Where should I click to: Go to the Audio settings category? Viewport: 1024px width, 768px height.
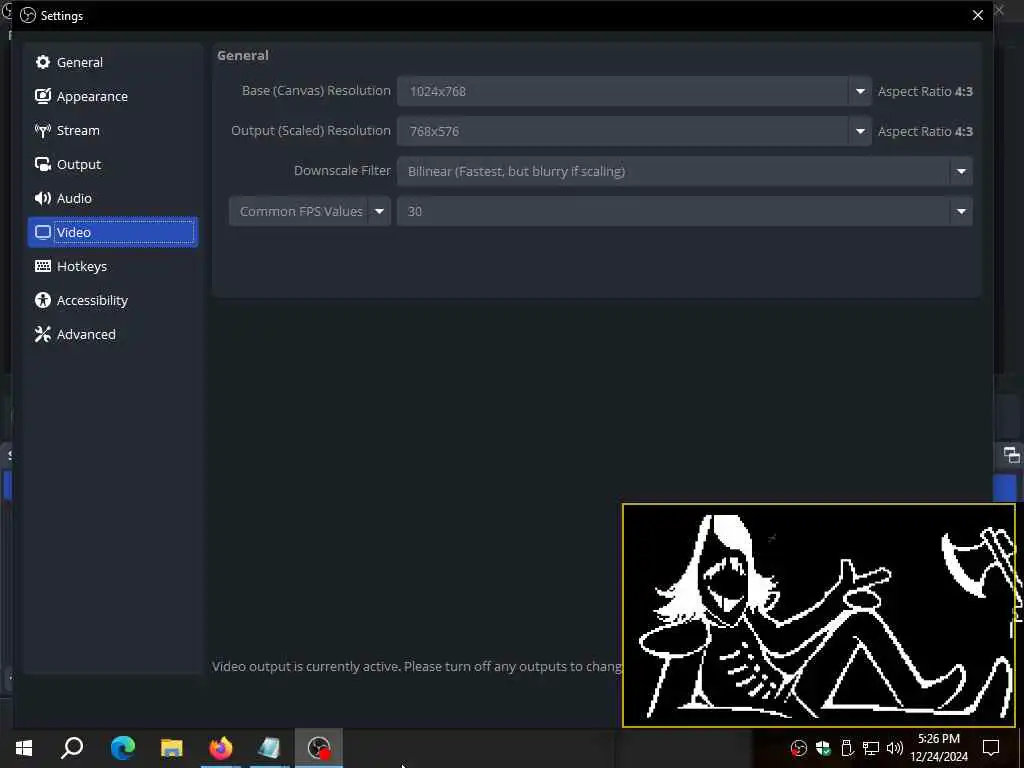click(x=112, y=198)
